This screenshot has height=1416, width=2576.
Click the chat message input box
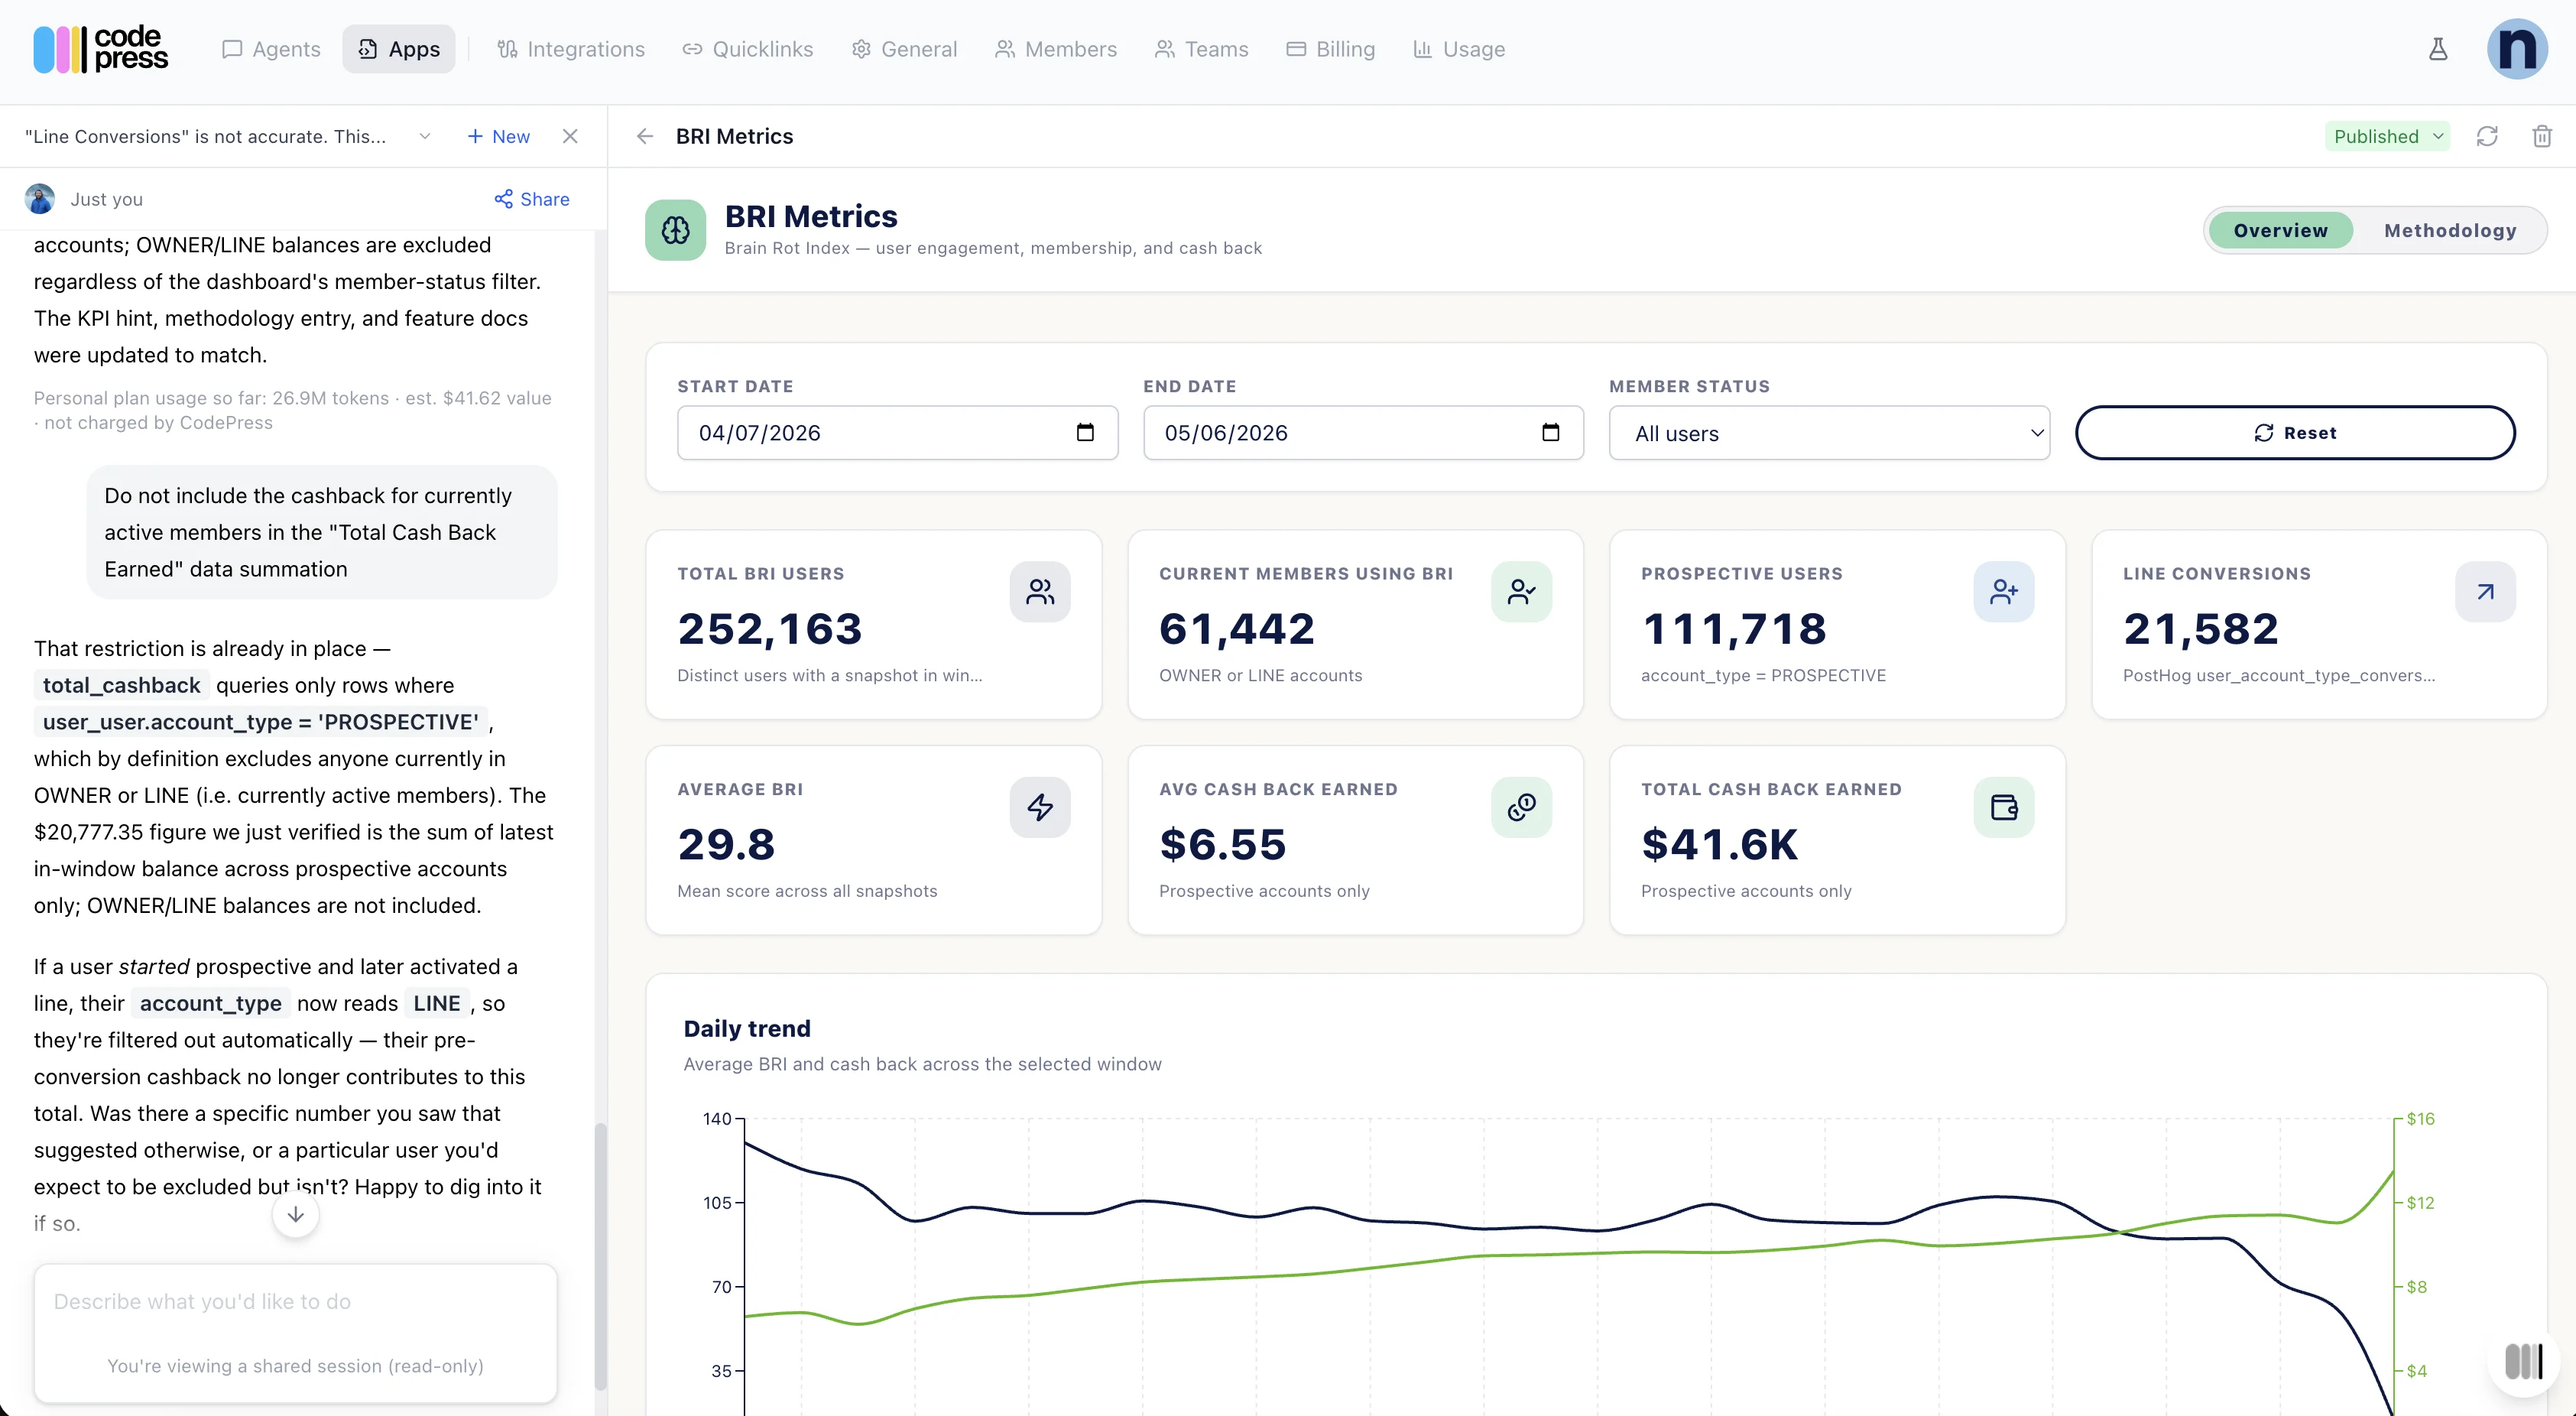(x=295, y=1333)
